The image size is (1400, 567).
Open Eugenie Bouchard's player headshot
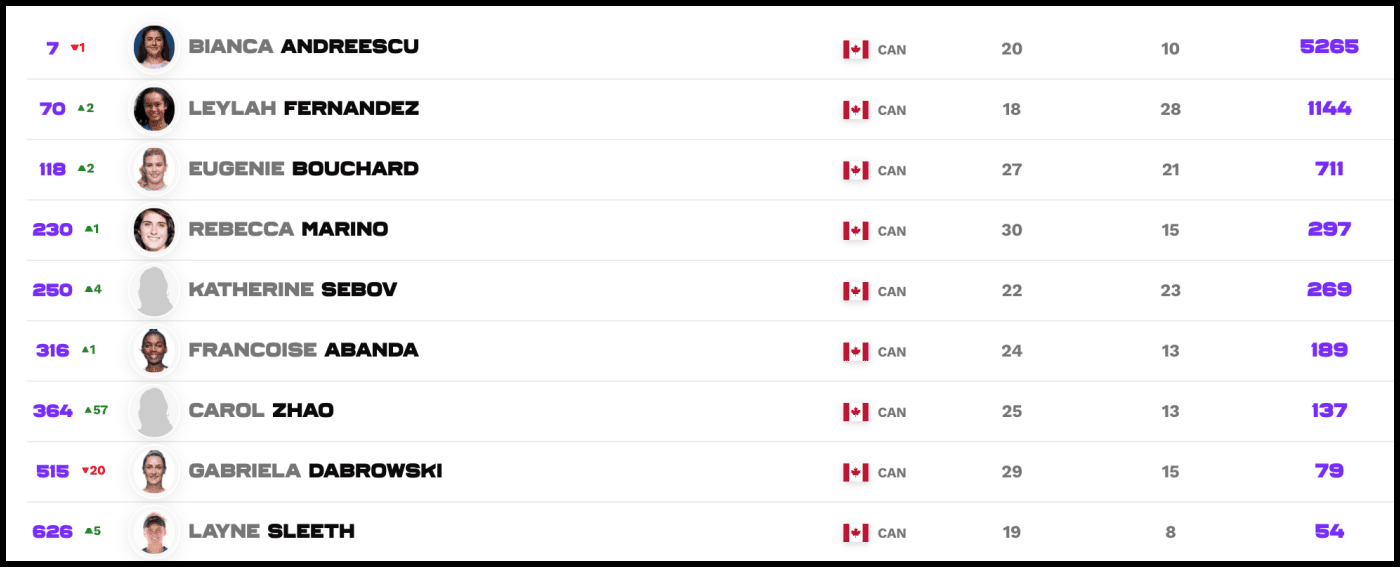point(154,169)
